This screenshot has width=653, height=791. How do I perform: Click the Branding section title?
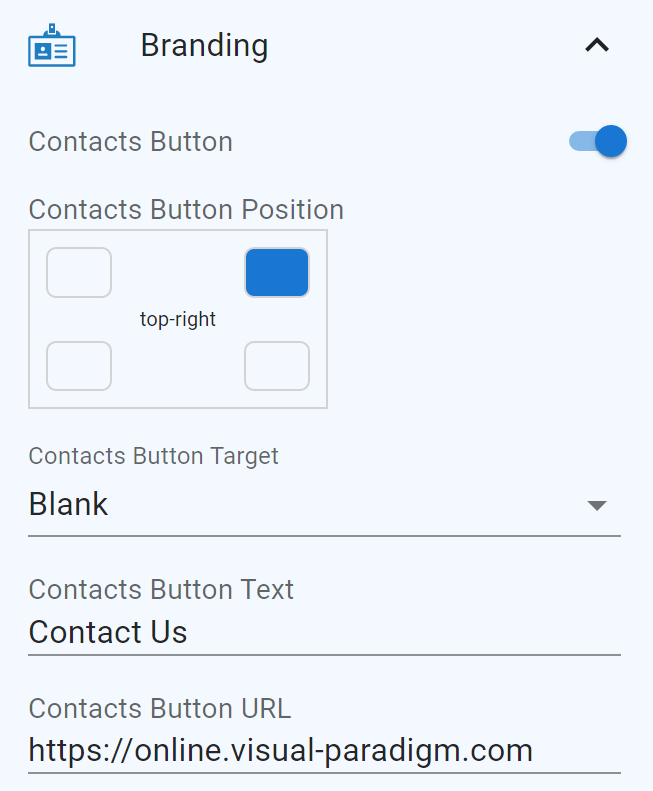(204, 46)
